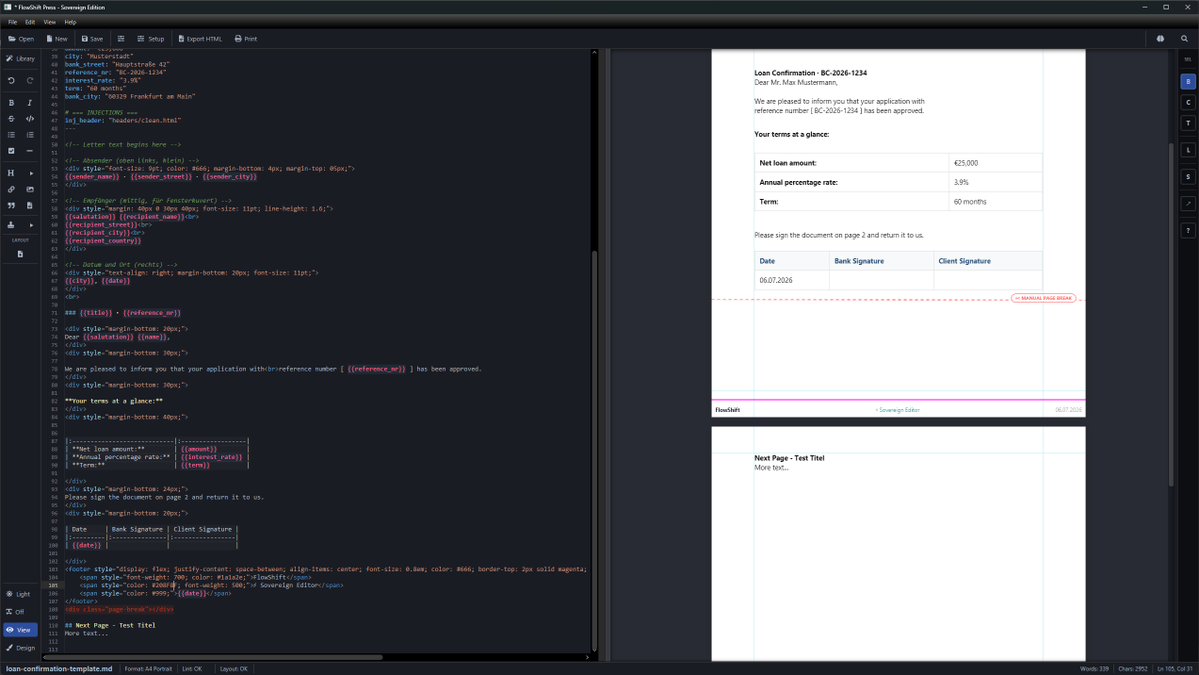1199x675 pixels.
Task: Export the document as HTML
Action: (200, 39)
